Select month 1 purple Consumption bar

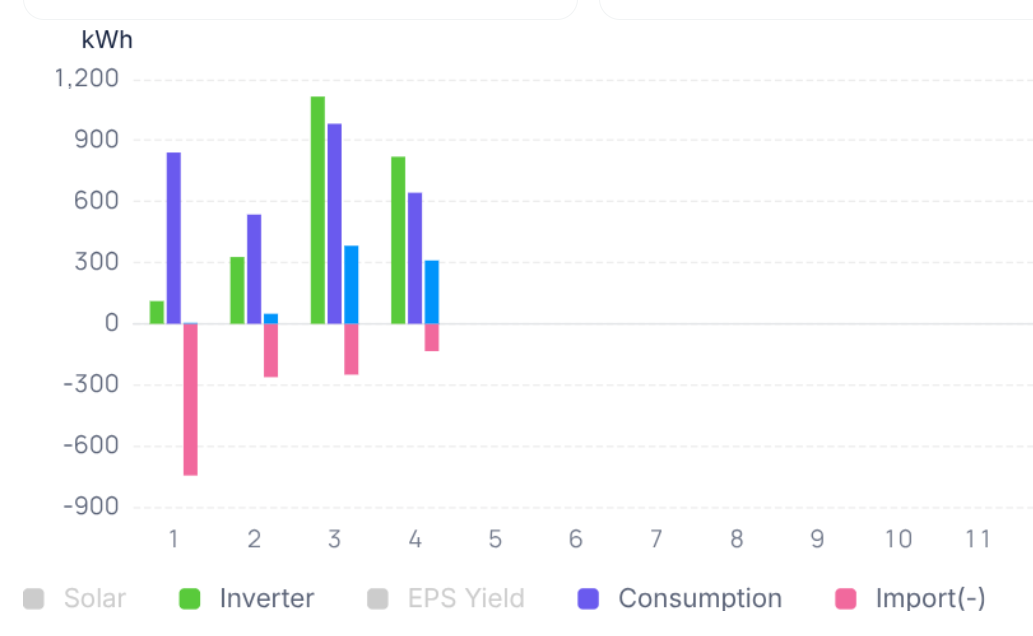pos(174,238)
